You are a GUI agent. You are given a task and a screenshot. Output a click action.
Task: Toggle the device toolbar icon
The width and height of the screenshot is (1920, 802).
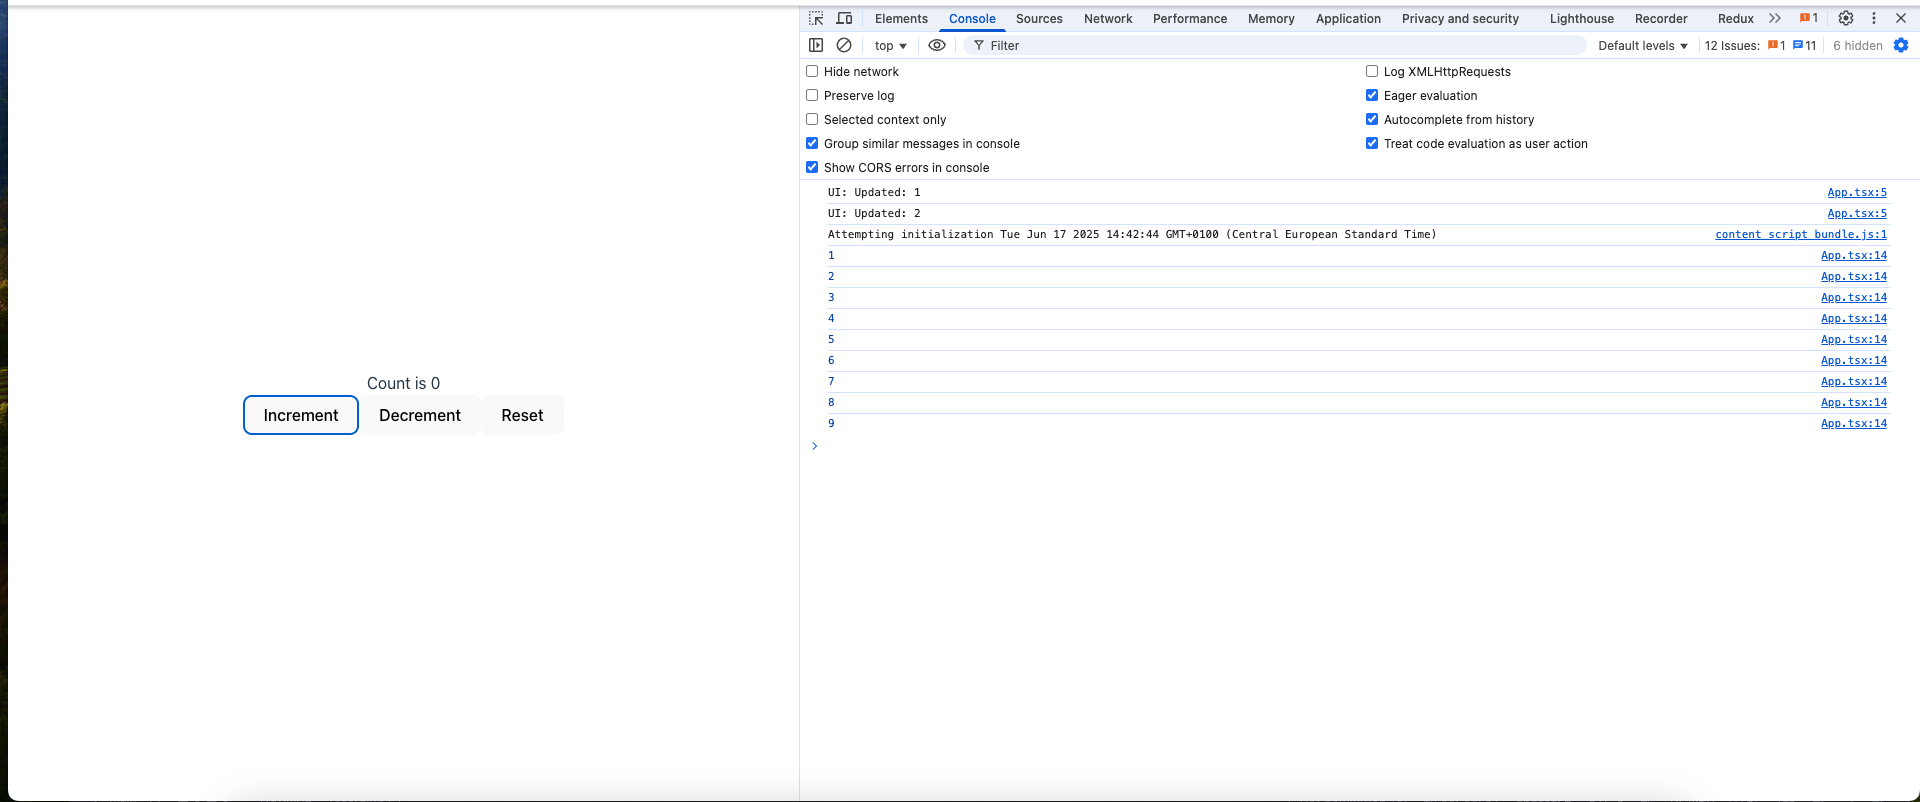click(844, 18)
